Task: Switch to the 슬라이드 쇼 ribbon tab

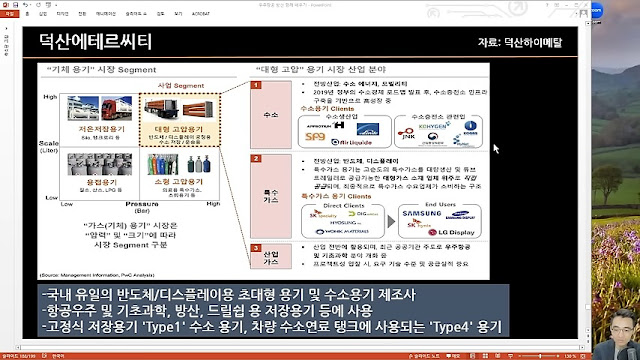Action: click(x=136, y=13)
